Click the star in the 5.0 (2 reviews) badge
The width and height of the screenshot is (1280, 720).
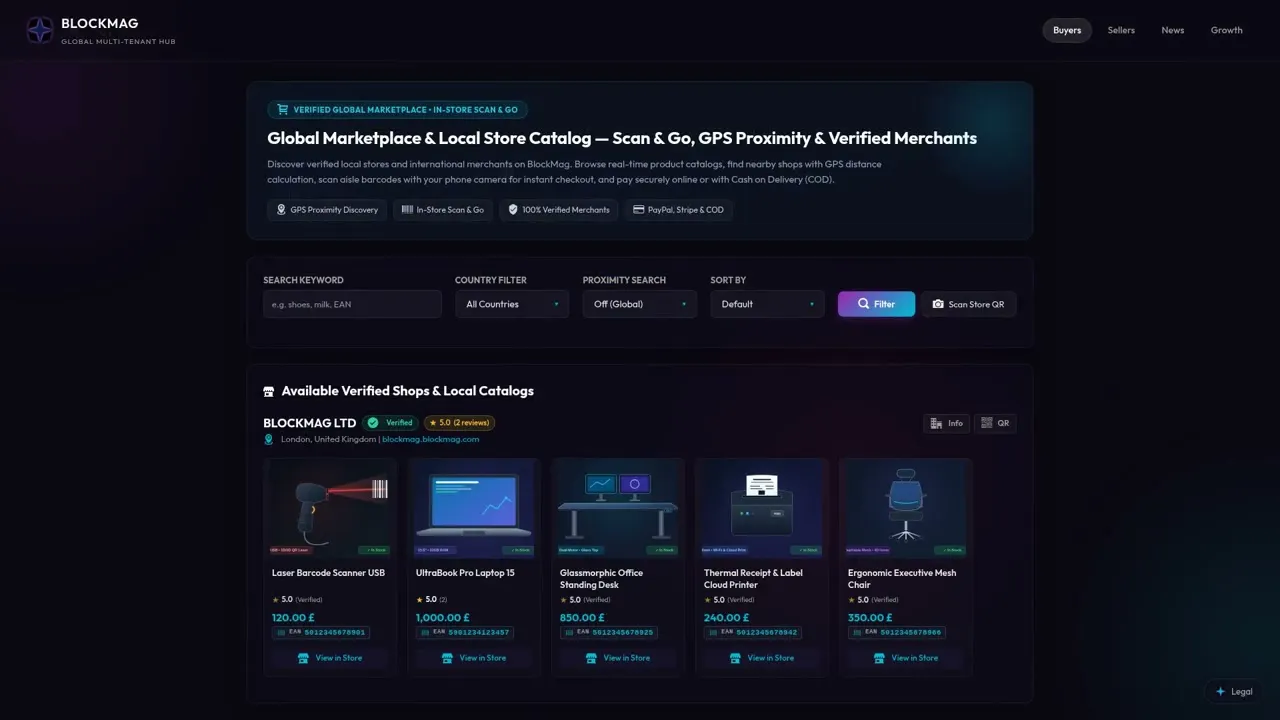[x=433, y=423]
